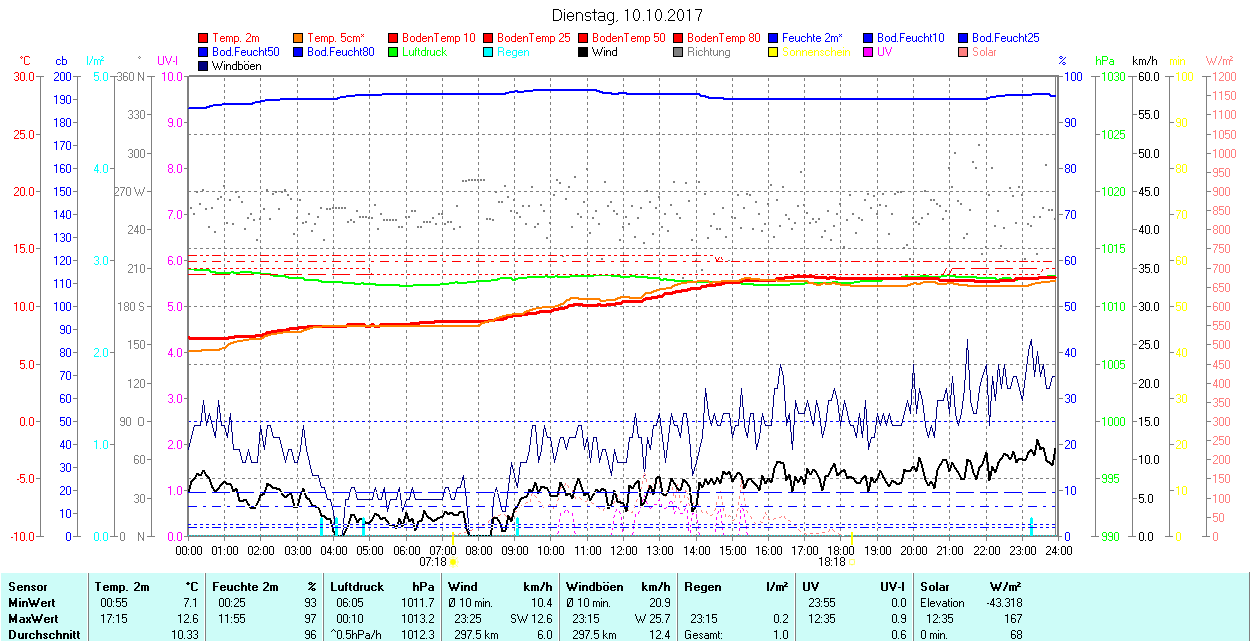Click the pressure trend '^0.5hPa/h'
The width and height of the screenshot is (1250, 641).
356,635
